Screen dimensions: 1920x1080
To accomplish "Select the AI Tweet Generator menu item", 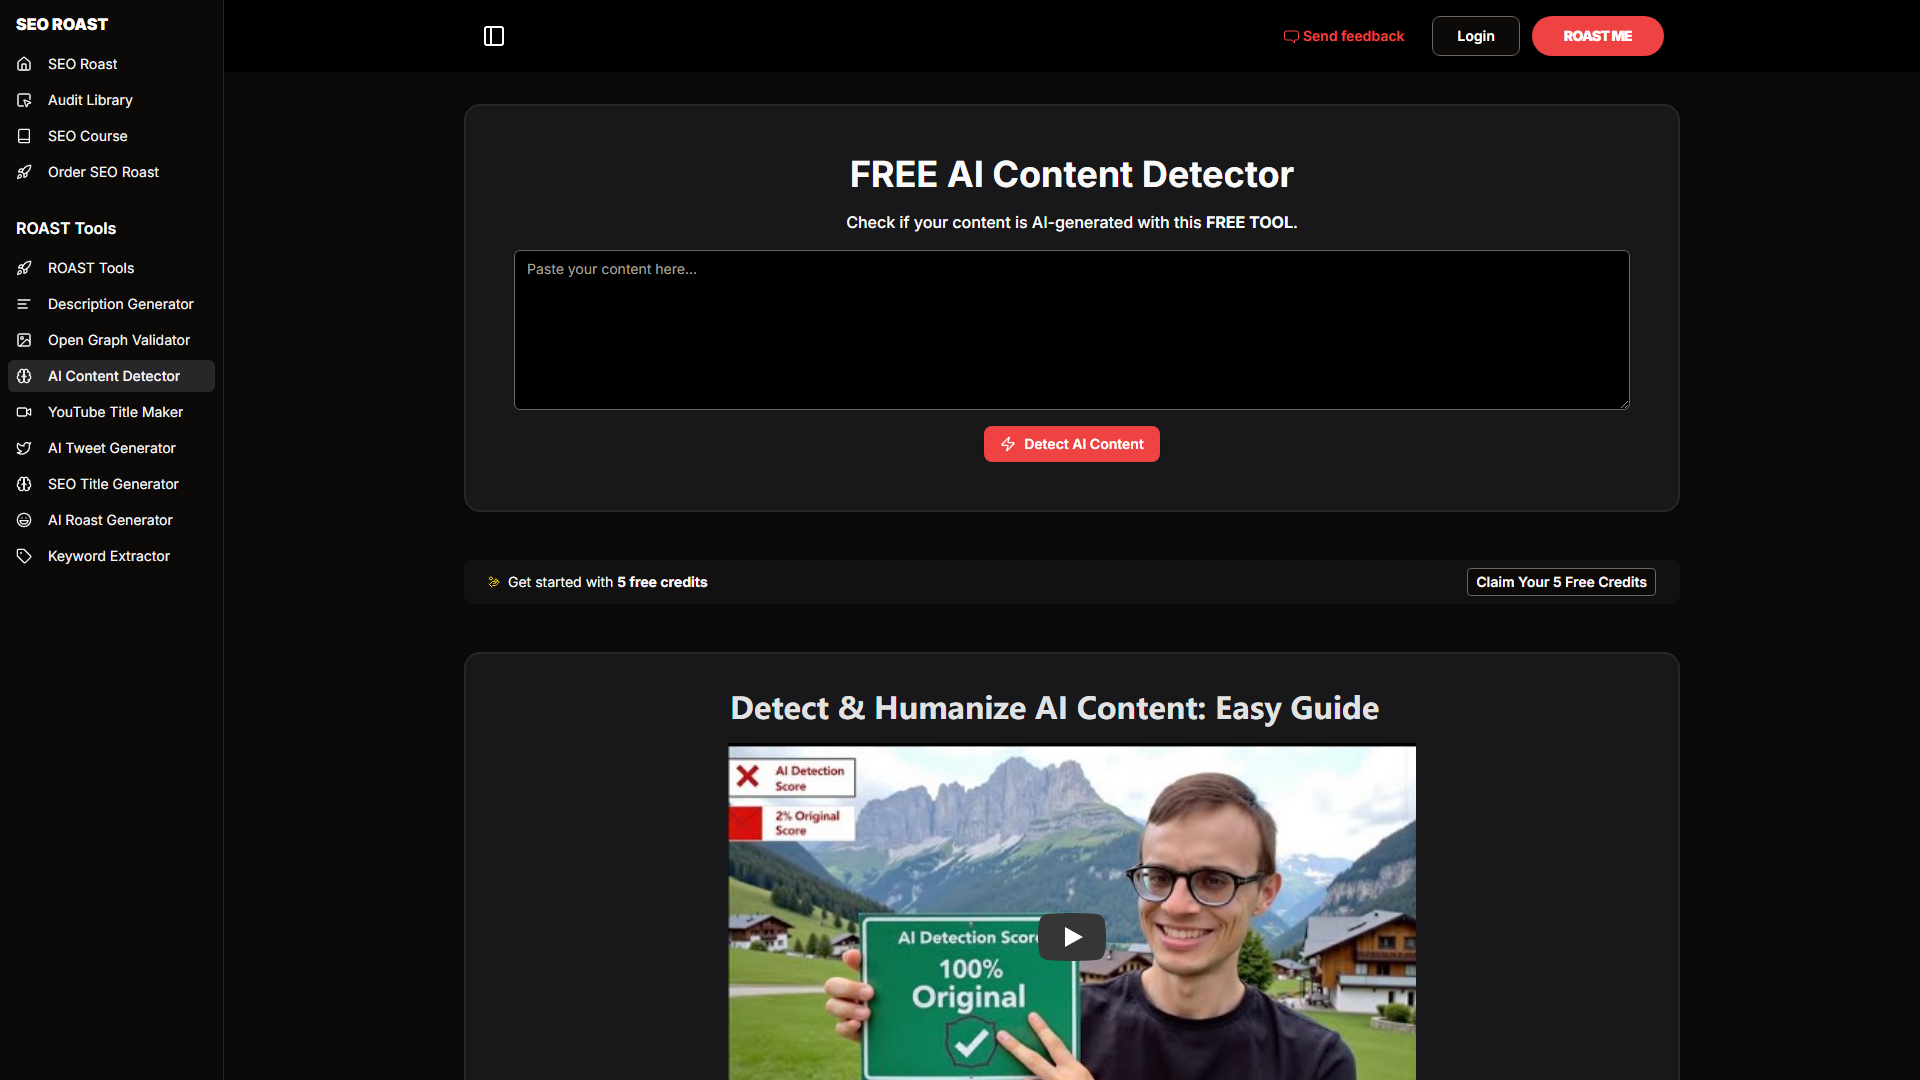I will (x=112, y=447).
